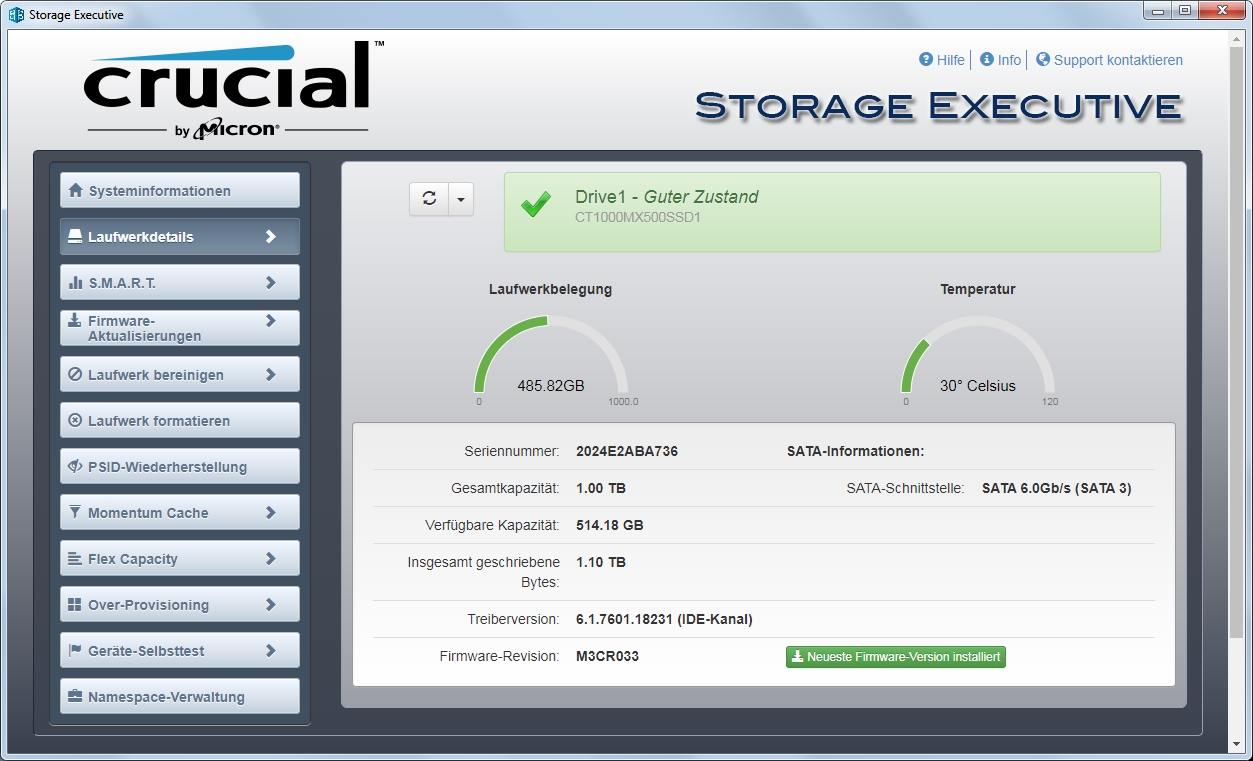
Task: Click Gesamtkapazität value 1.00 TB
Action: (601, 488)
